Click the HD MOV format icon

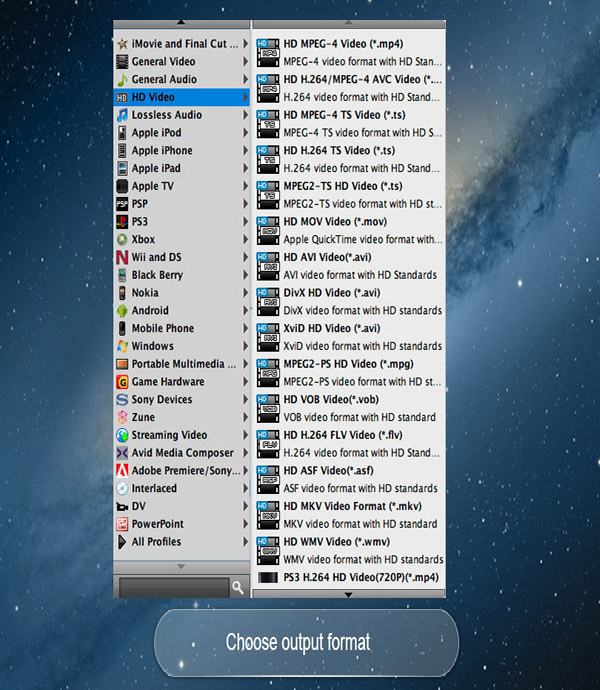pyautogui.click(x=268, y=230)
